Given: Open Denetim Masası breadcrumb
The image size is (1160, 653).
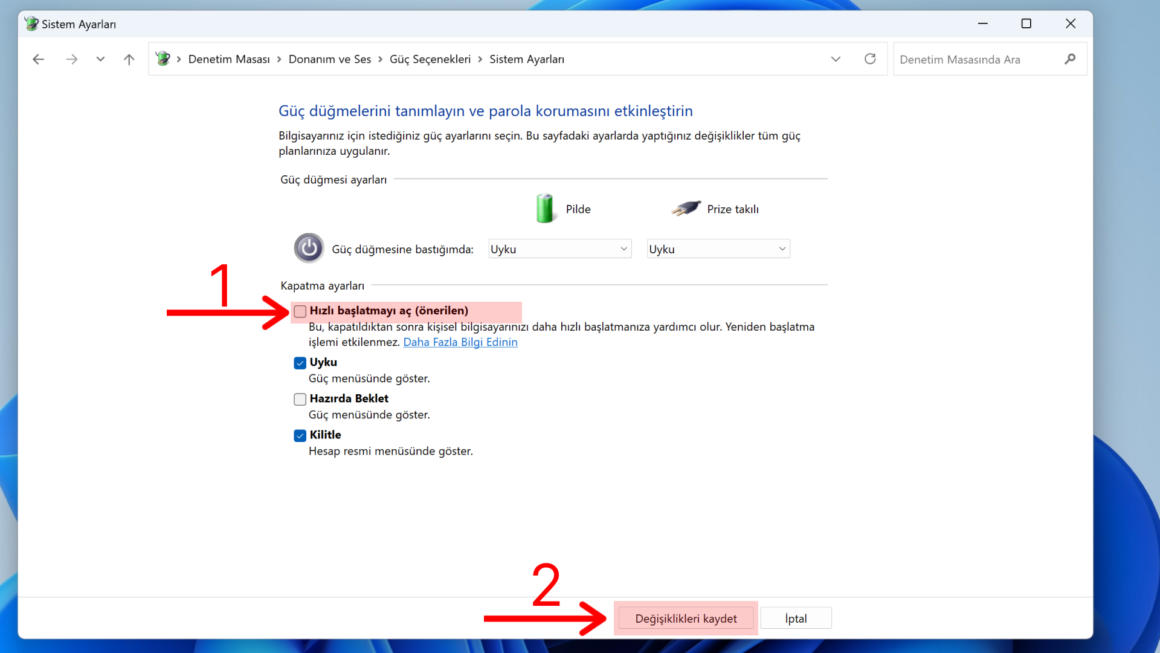Looking at the screenshot, I should 229,59.
